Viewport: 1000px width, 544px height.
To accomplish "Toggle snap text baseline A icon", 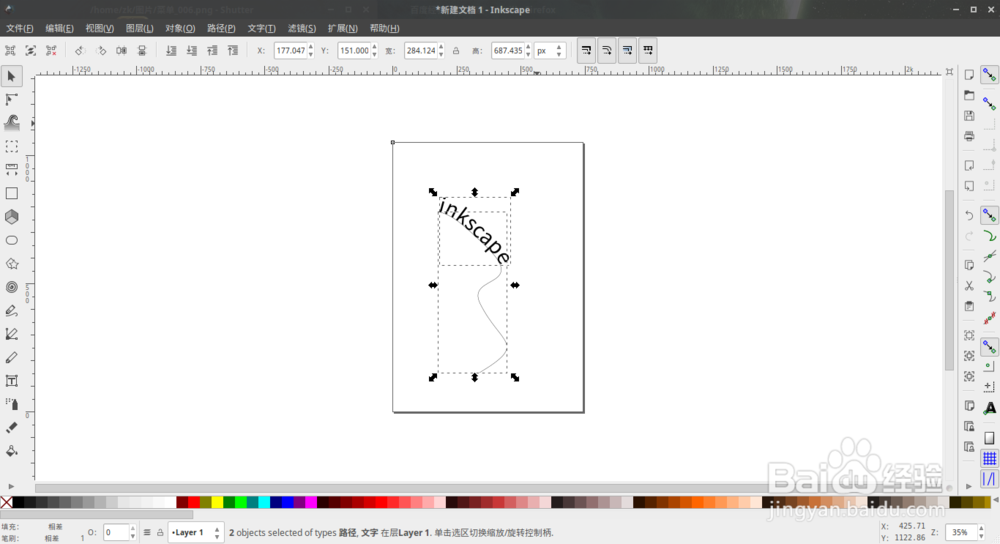I will click(x=989, y=409).
